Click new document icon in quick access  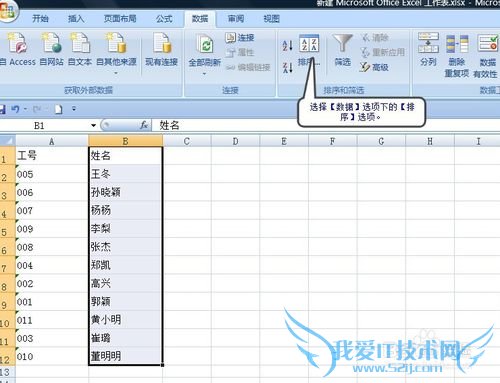click(59, 109)
